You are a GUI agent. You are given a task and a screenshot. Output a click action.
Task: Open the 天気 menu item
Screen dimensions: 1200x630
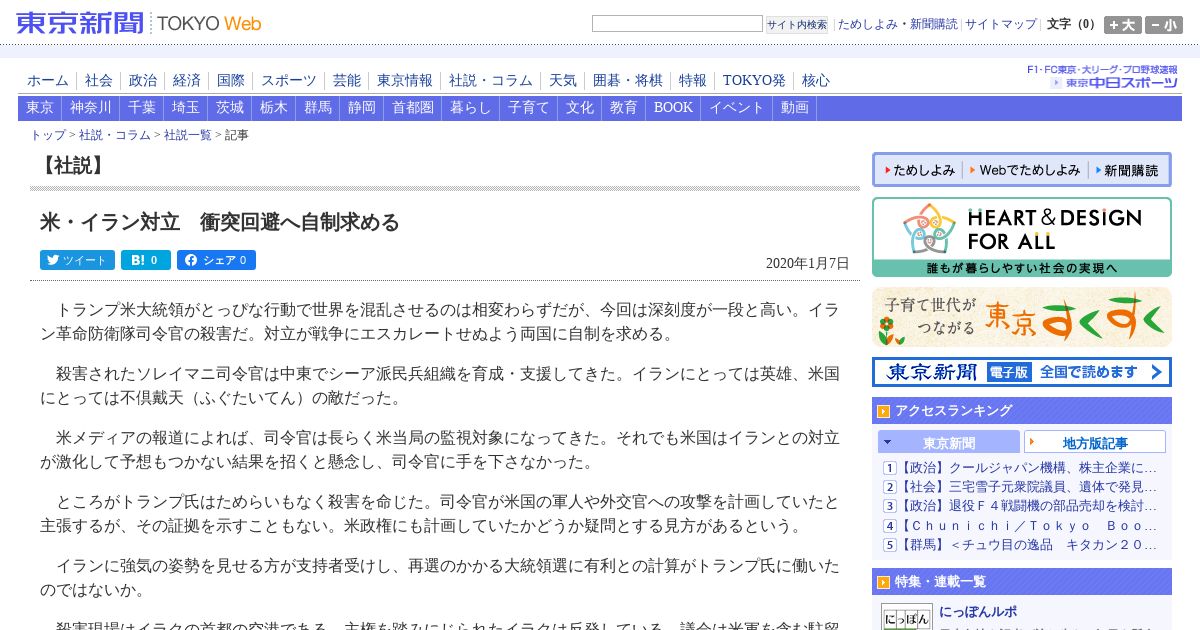coord(563,81)
